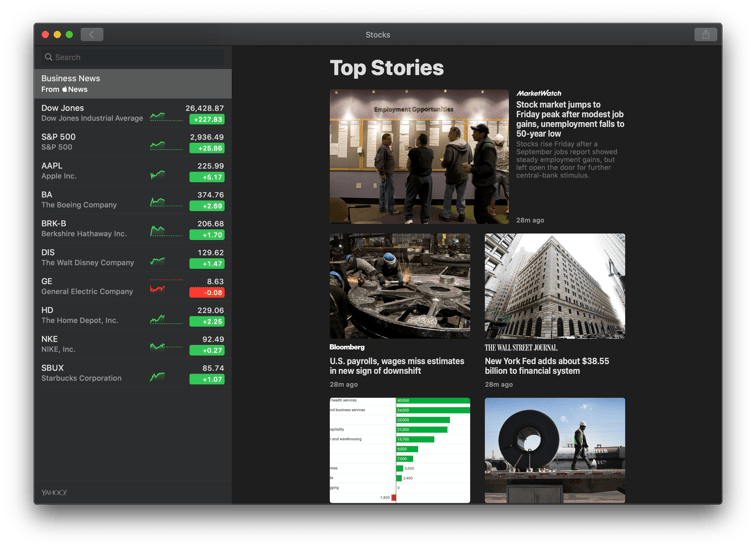Click the GE price 8.63
This screenshot has height=549, width=756.
[x=215, y=281]
